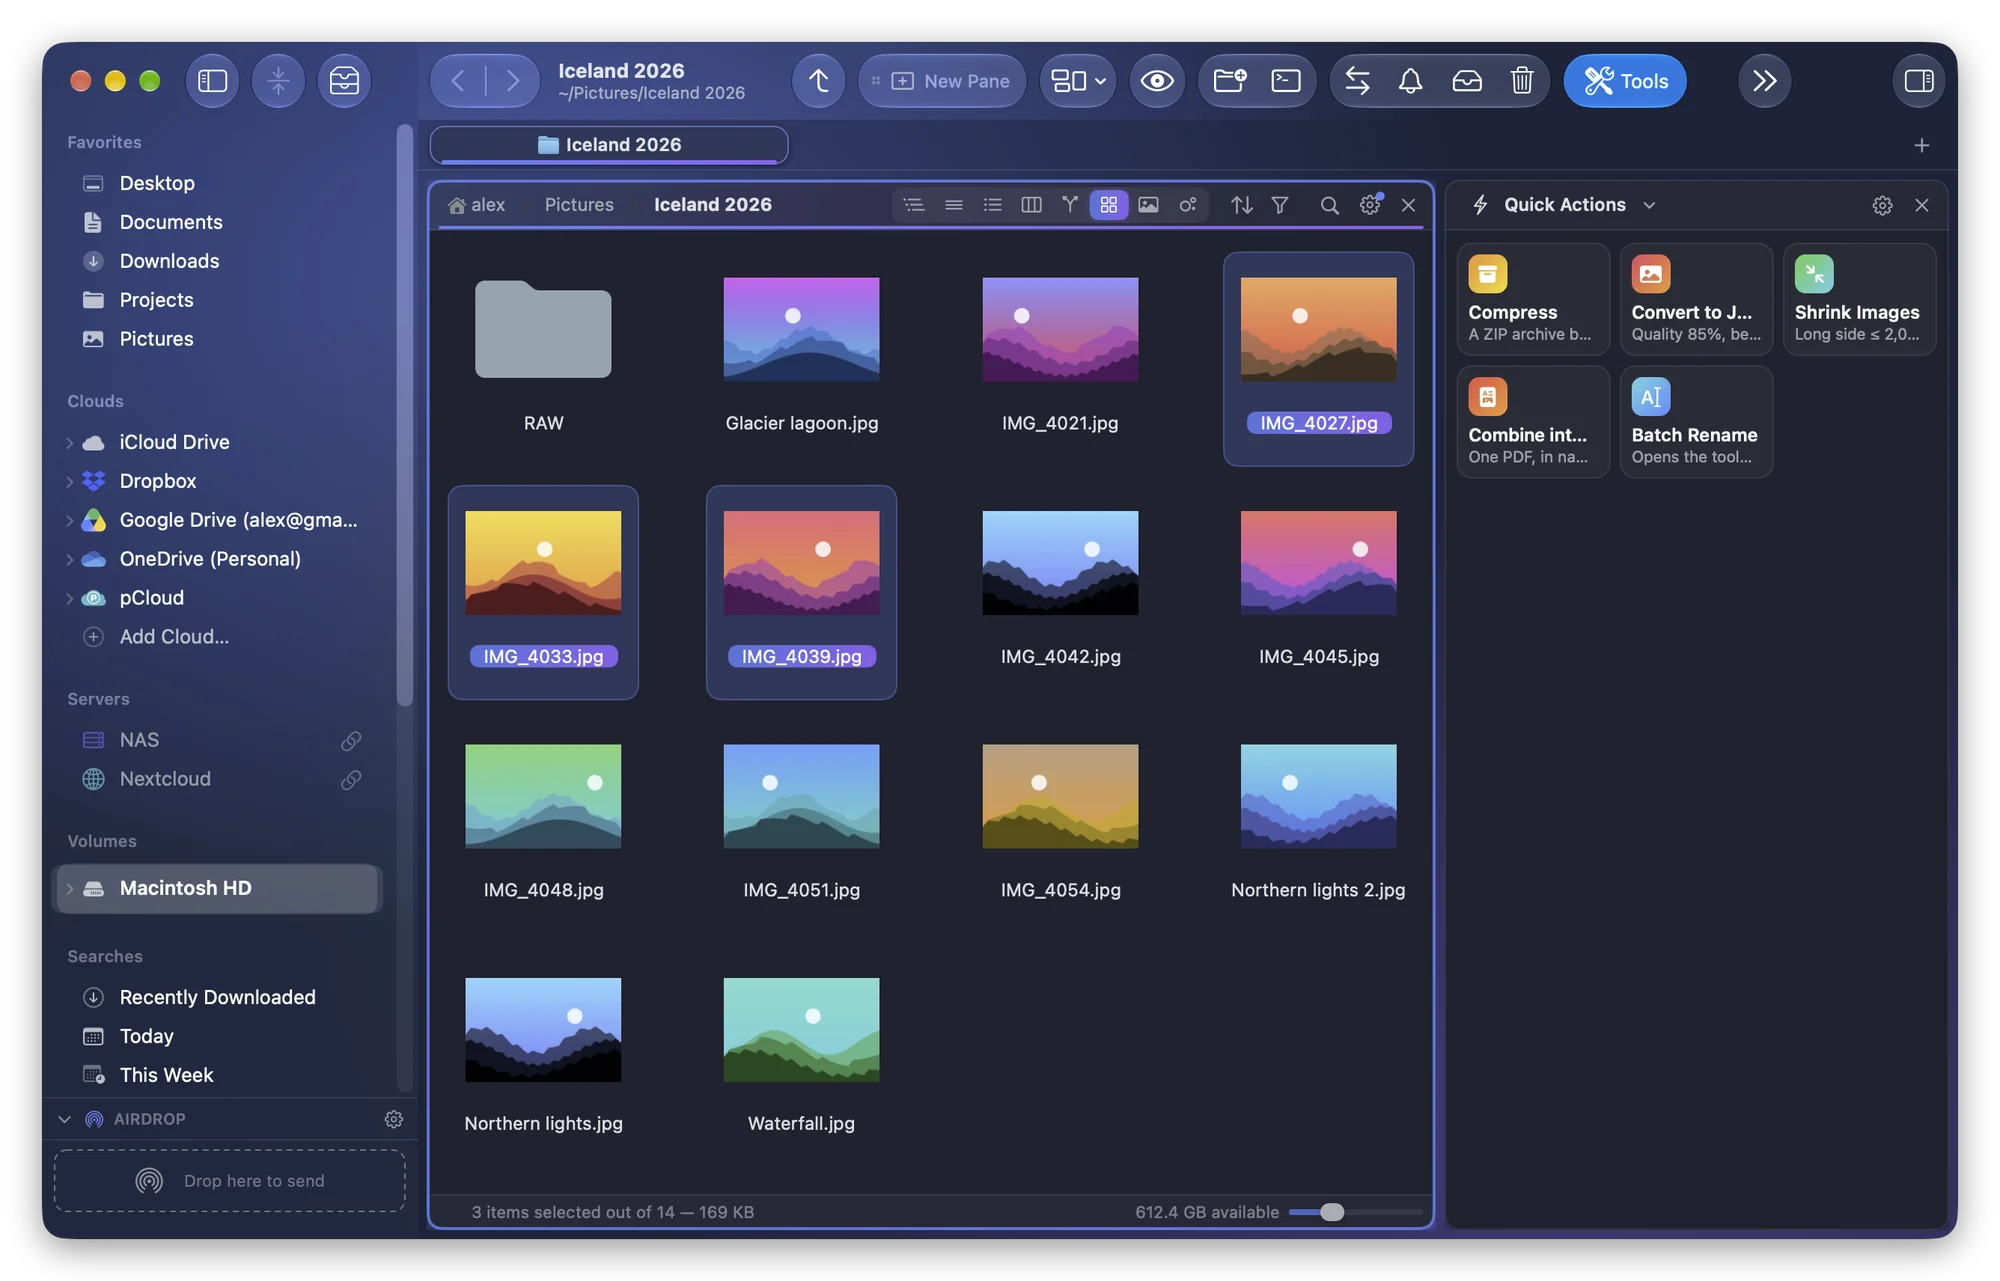Open AirDrop settings gear

(394, 1119)
